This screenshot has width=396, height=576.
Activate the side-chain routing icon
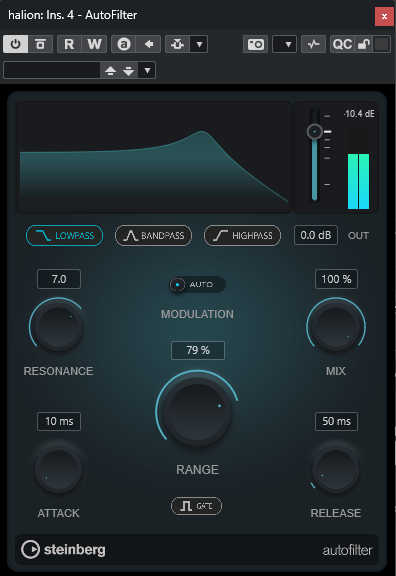pos(177,44)
